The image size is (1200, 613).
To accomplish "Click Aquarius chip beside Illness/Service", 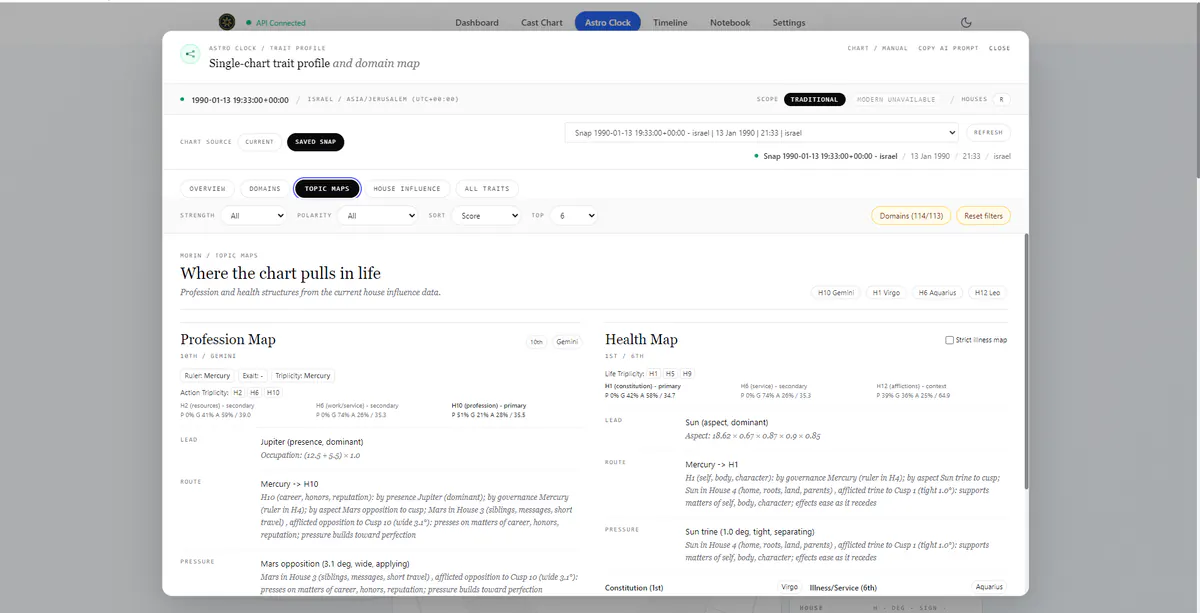I will click(x=988, y=587).
